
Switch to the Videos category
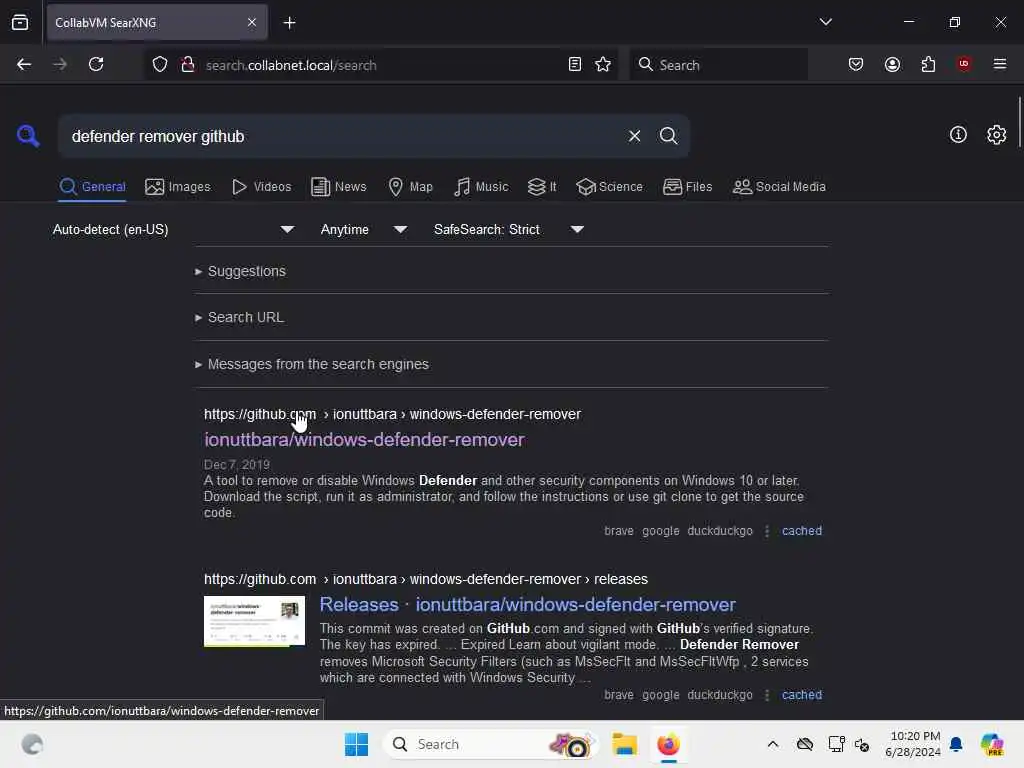coord(261,187)
